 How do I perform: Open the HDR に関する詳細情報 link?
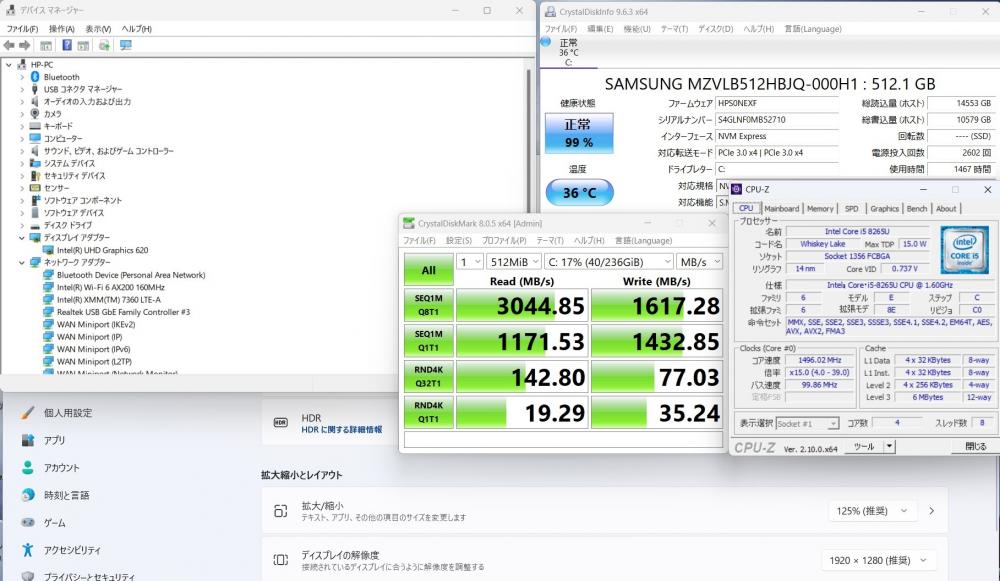click(x=342, y=430)
